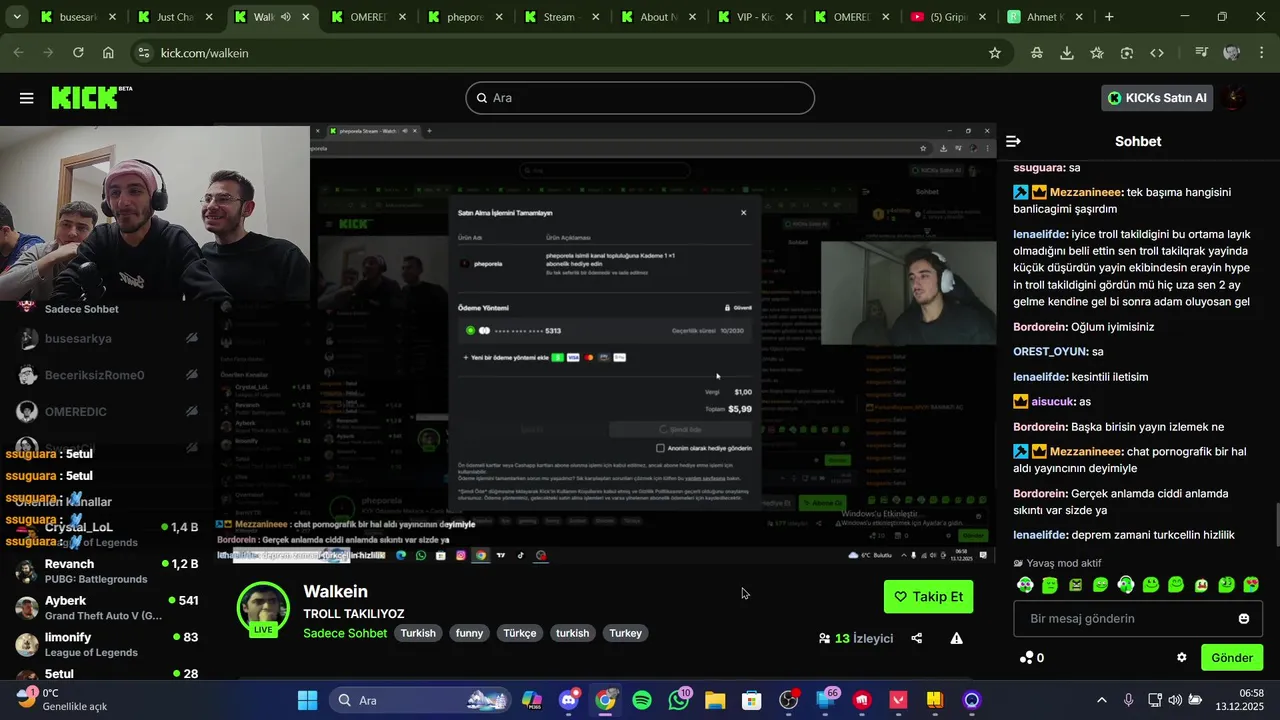Viewport: 1280px width, 720px height.
Task: Insert the heart-eyes green emote
Action: (1251, 585)
